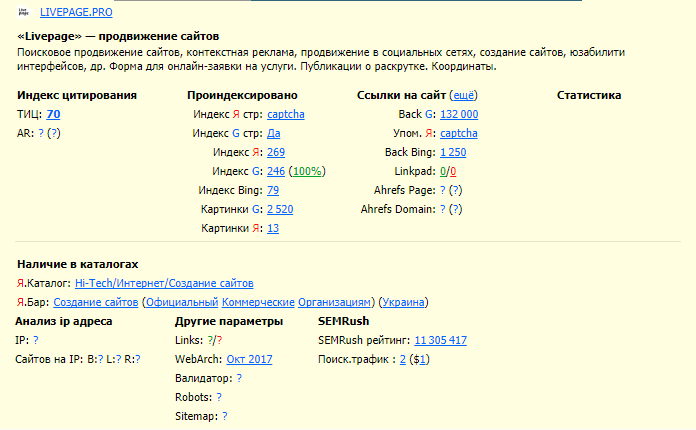
Task: Click Yandex images count 13
Action: (x=273, y=229)
